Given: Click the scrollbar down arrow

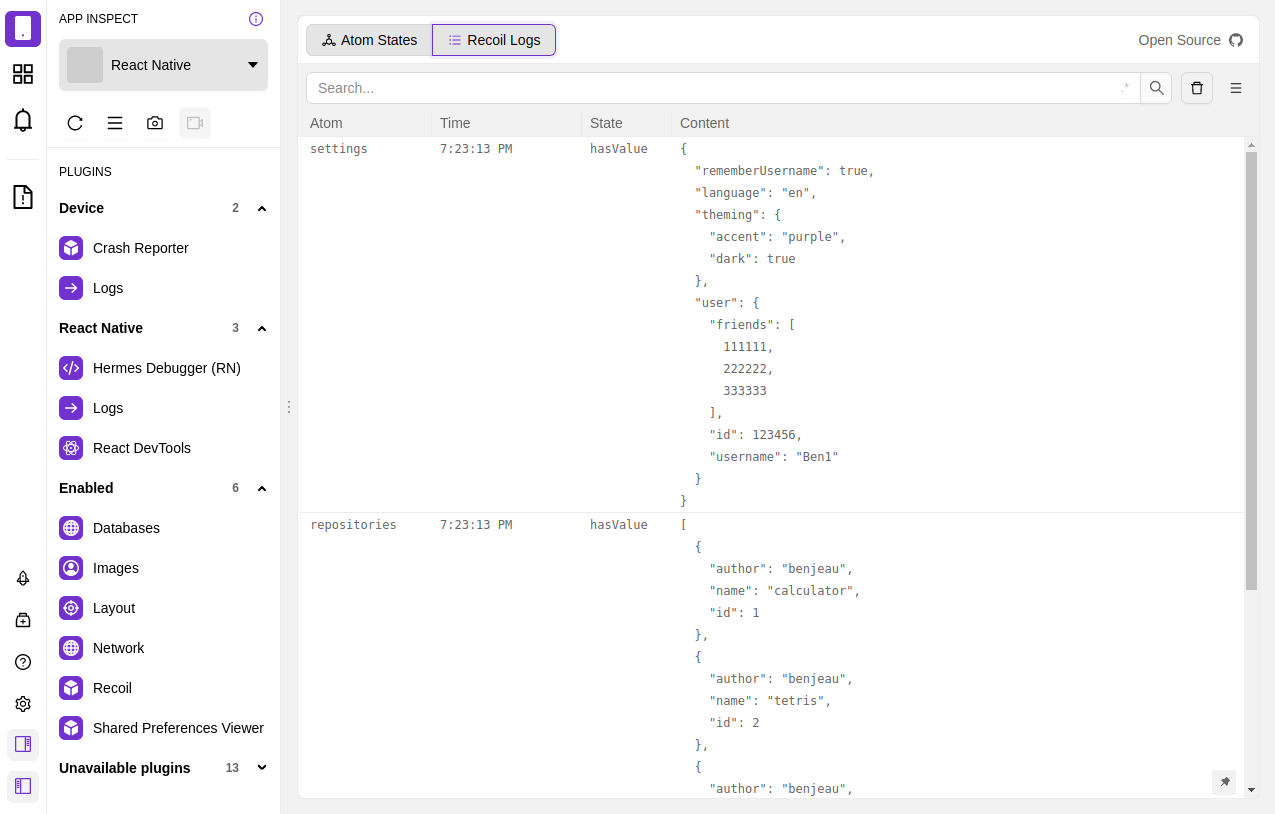Looking at the screenshot, I should tap(1251, 790).
